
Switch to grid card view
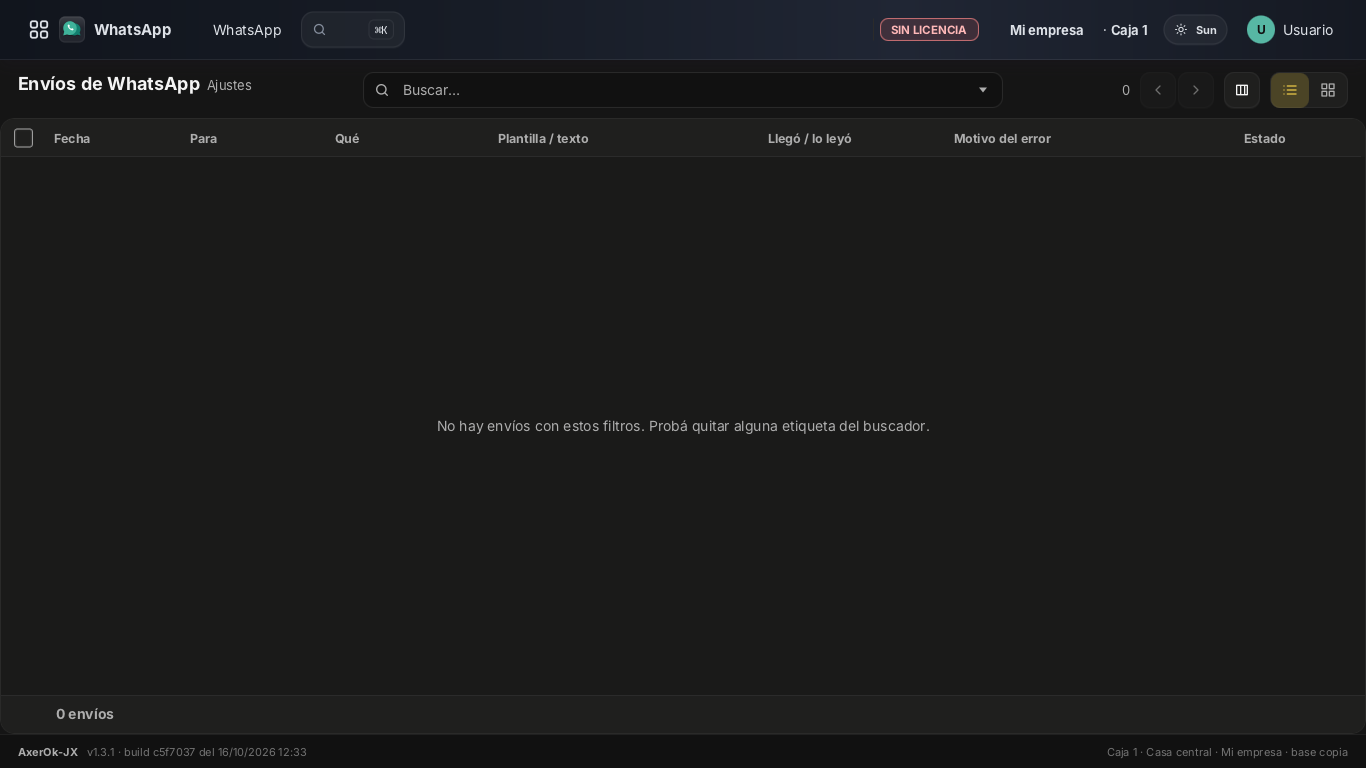pyautogui.click(x=1328, y=90)
